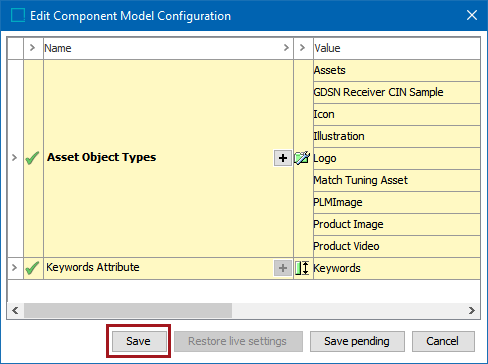Image resolution: width=488 pixels, height=364 pixels.
Task: Click the chevron right of Name header
Action: coord(286,48)
